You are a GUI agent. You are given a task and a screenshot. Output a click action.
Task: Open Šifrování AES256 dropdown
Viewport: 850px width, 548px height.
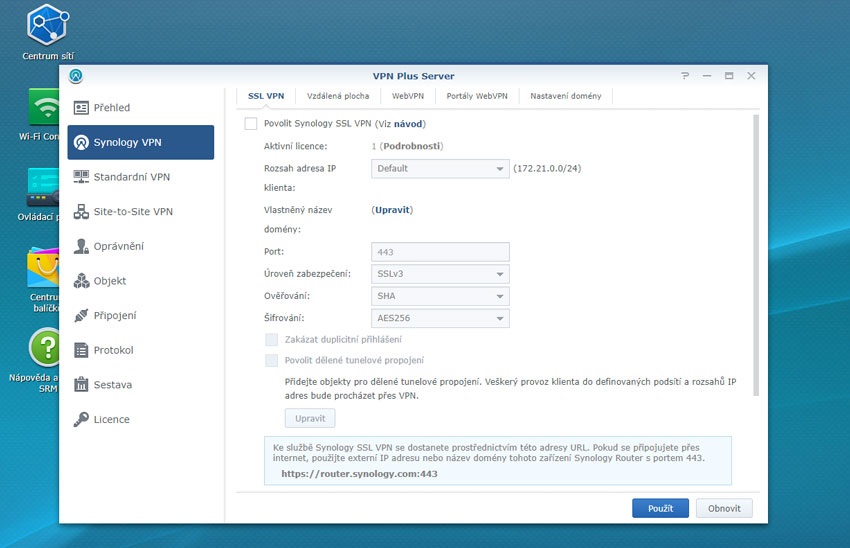click(x=440, y=318)
